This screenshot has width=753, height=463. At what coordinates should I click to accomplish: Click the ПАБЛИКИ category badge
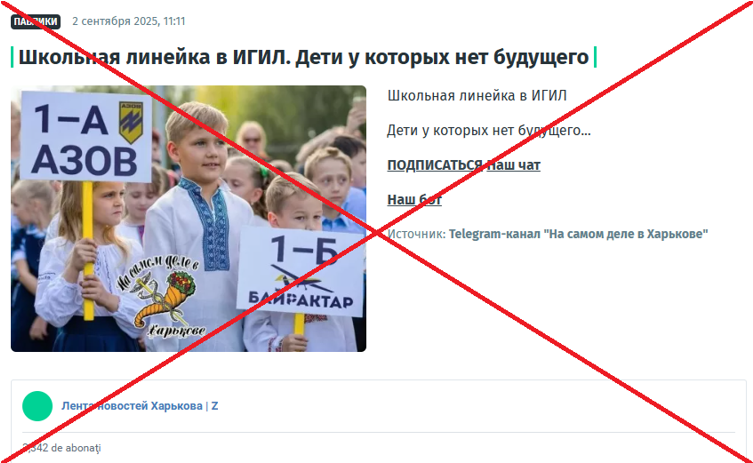click(36, 22)
